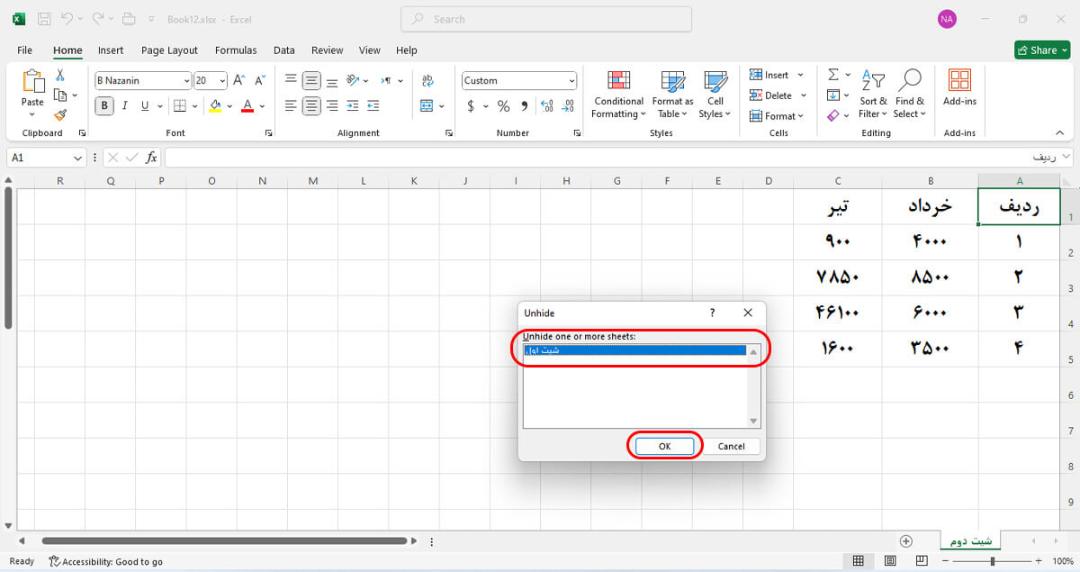This screenshot has height=572, width=1080.
Task: Toggle Top Align
Action: [291, 81]
